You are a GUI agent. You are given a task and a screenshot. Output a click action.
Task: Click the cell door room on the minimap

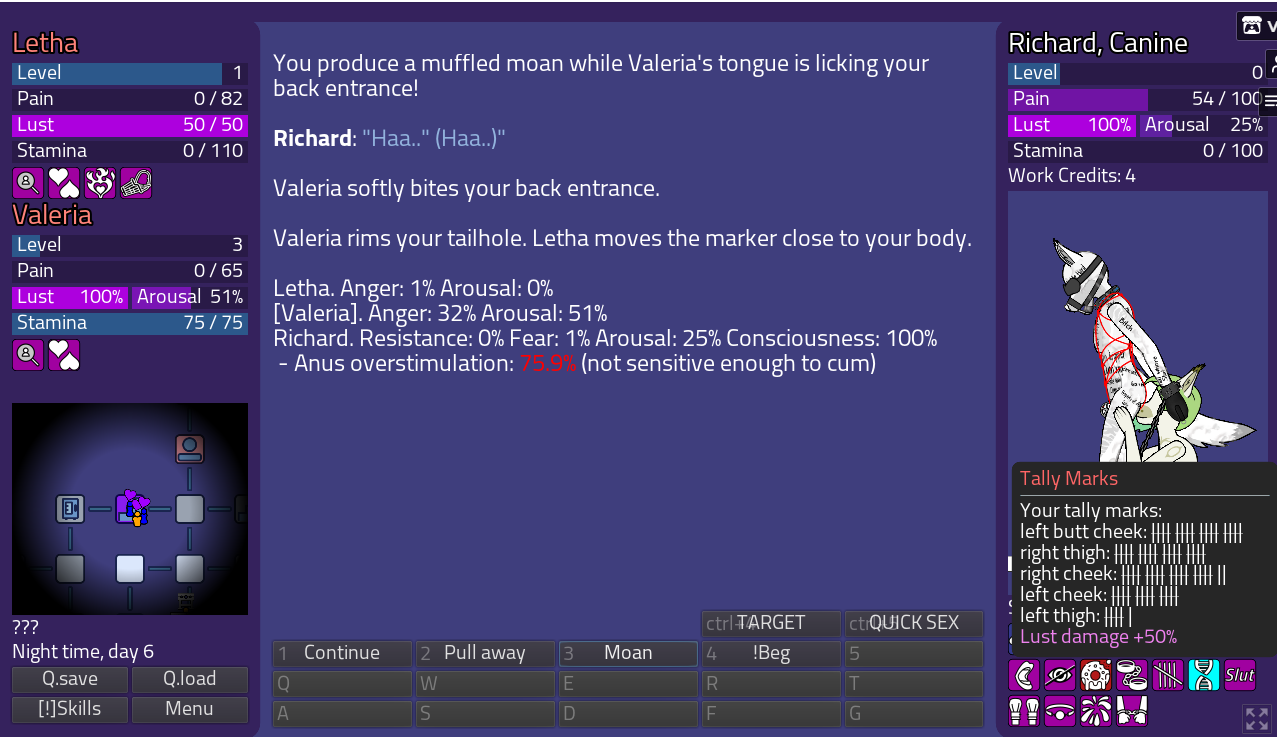point(70,509)
